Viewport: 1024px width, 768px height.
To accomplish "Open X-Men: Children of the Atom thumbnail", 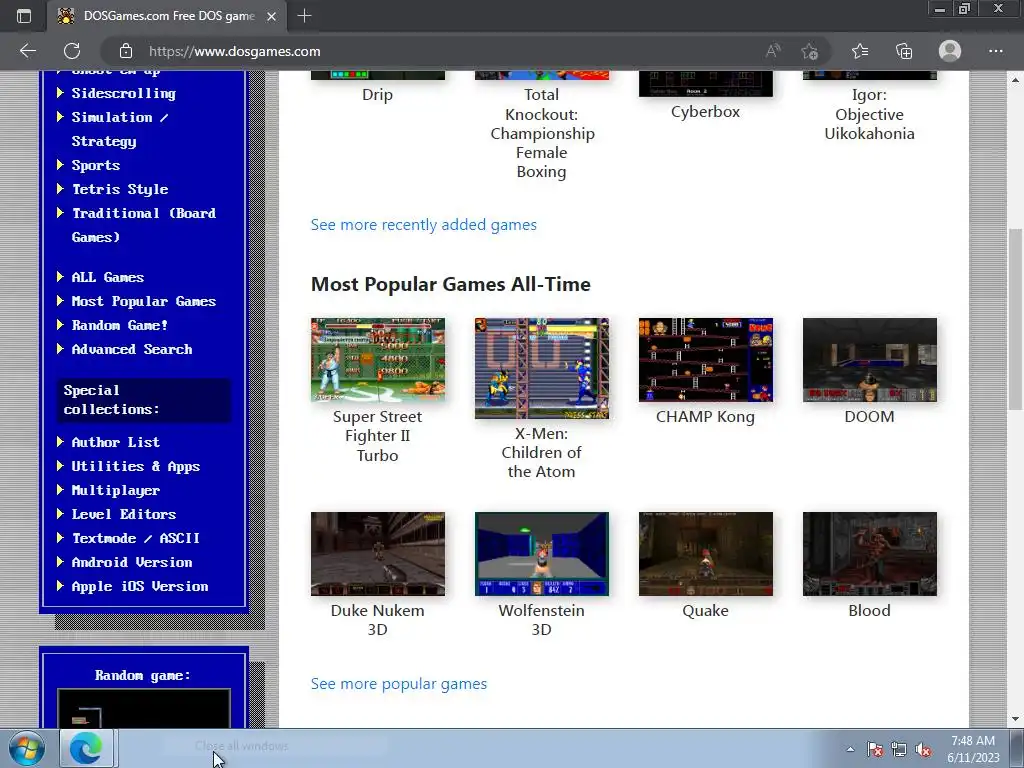I will [542, 368].
